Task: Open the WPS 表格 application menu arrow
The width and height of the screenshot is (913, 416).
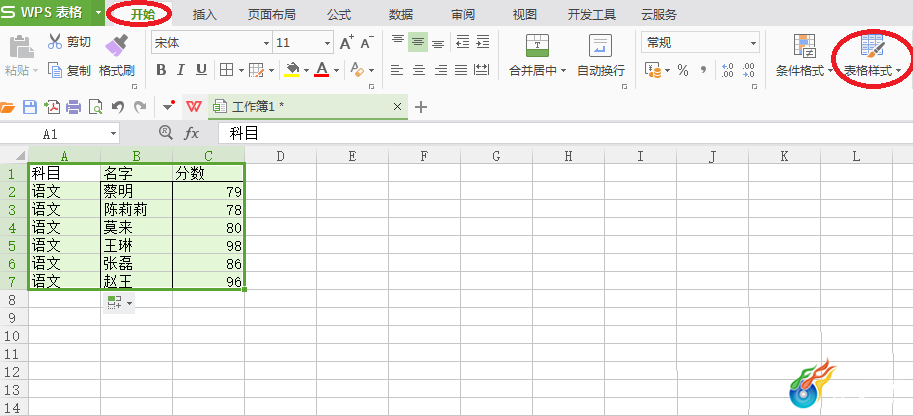Action: (x=98, y=13)
